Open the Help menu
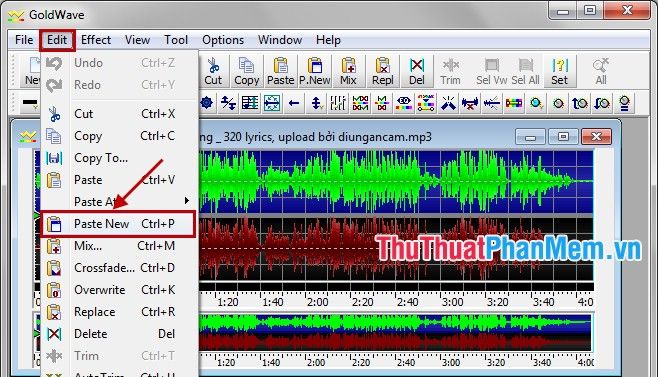This screenshot has width=658, height=377. click(x=328, y=40)
